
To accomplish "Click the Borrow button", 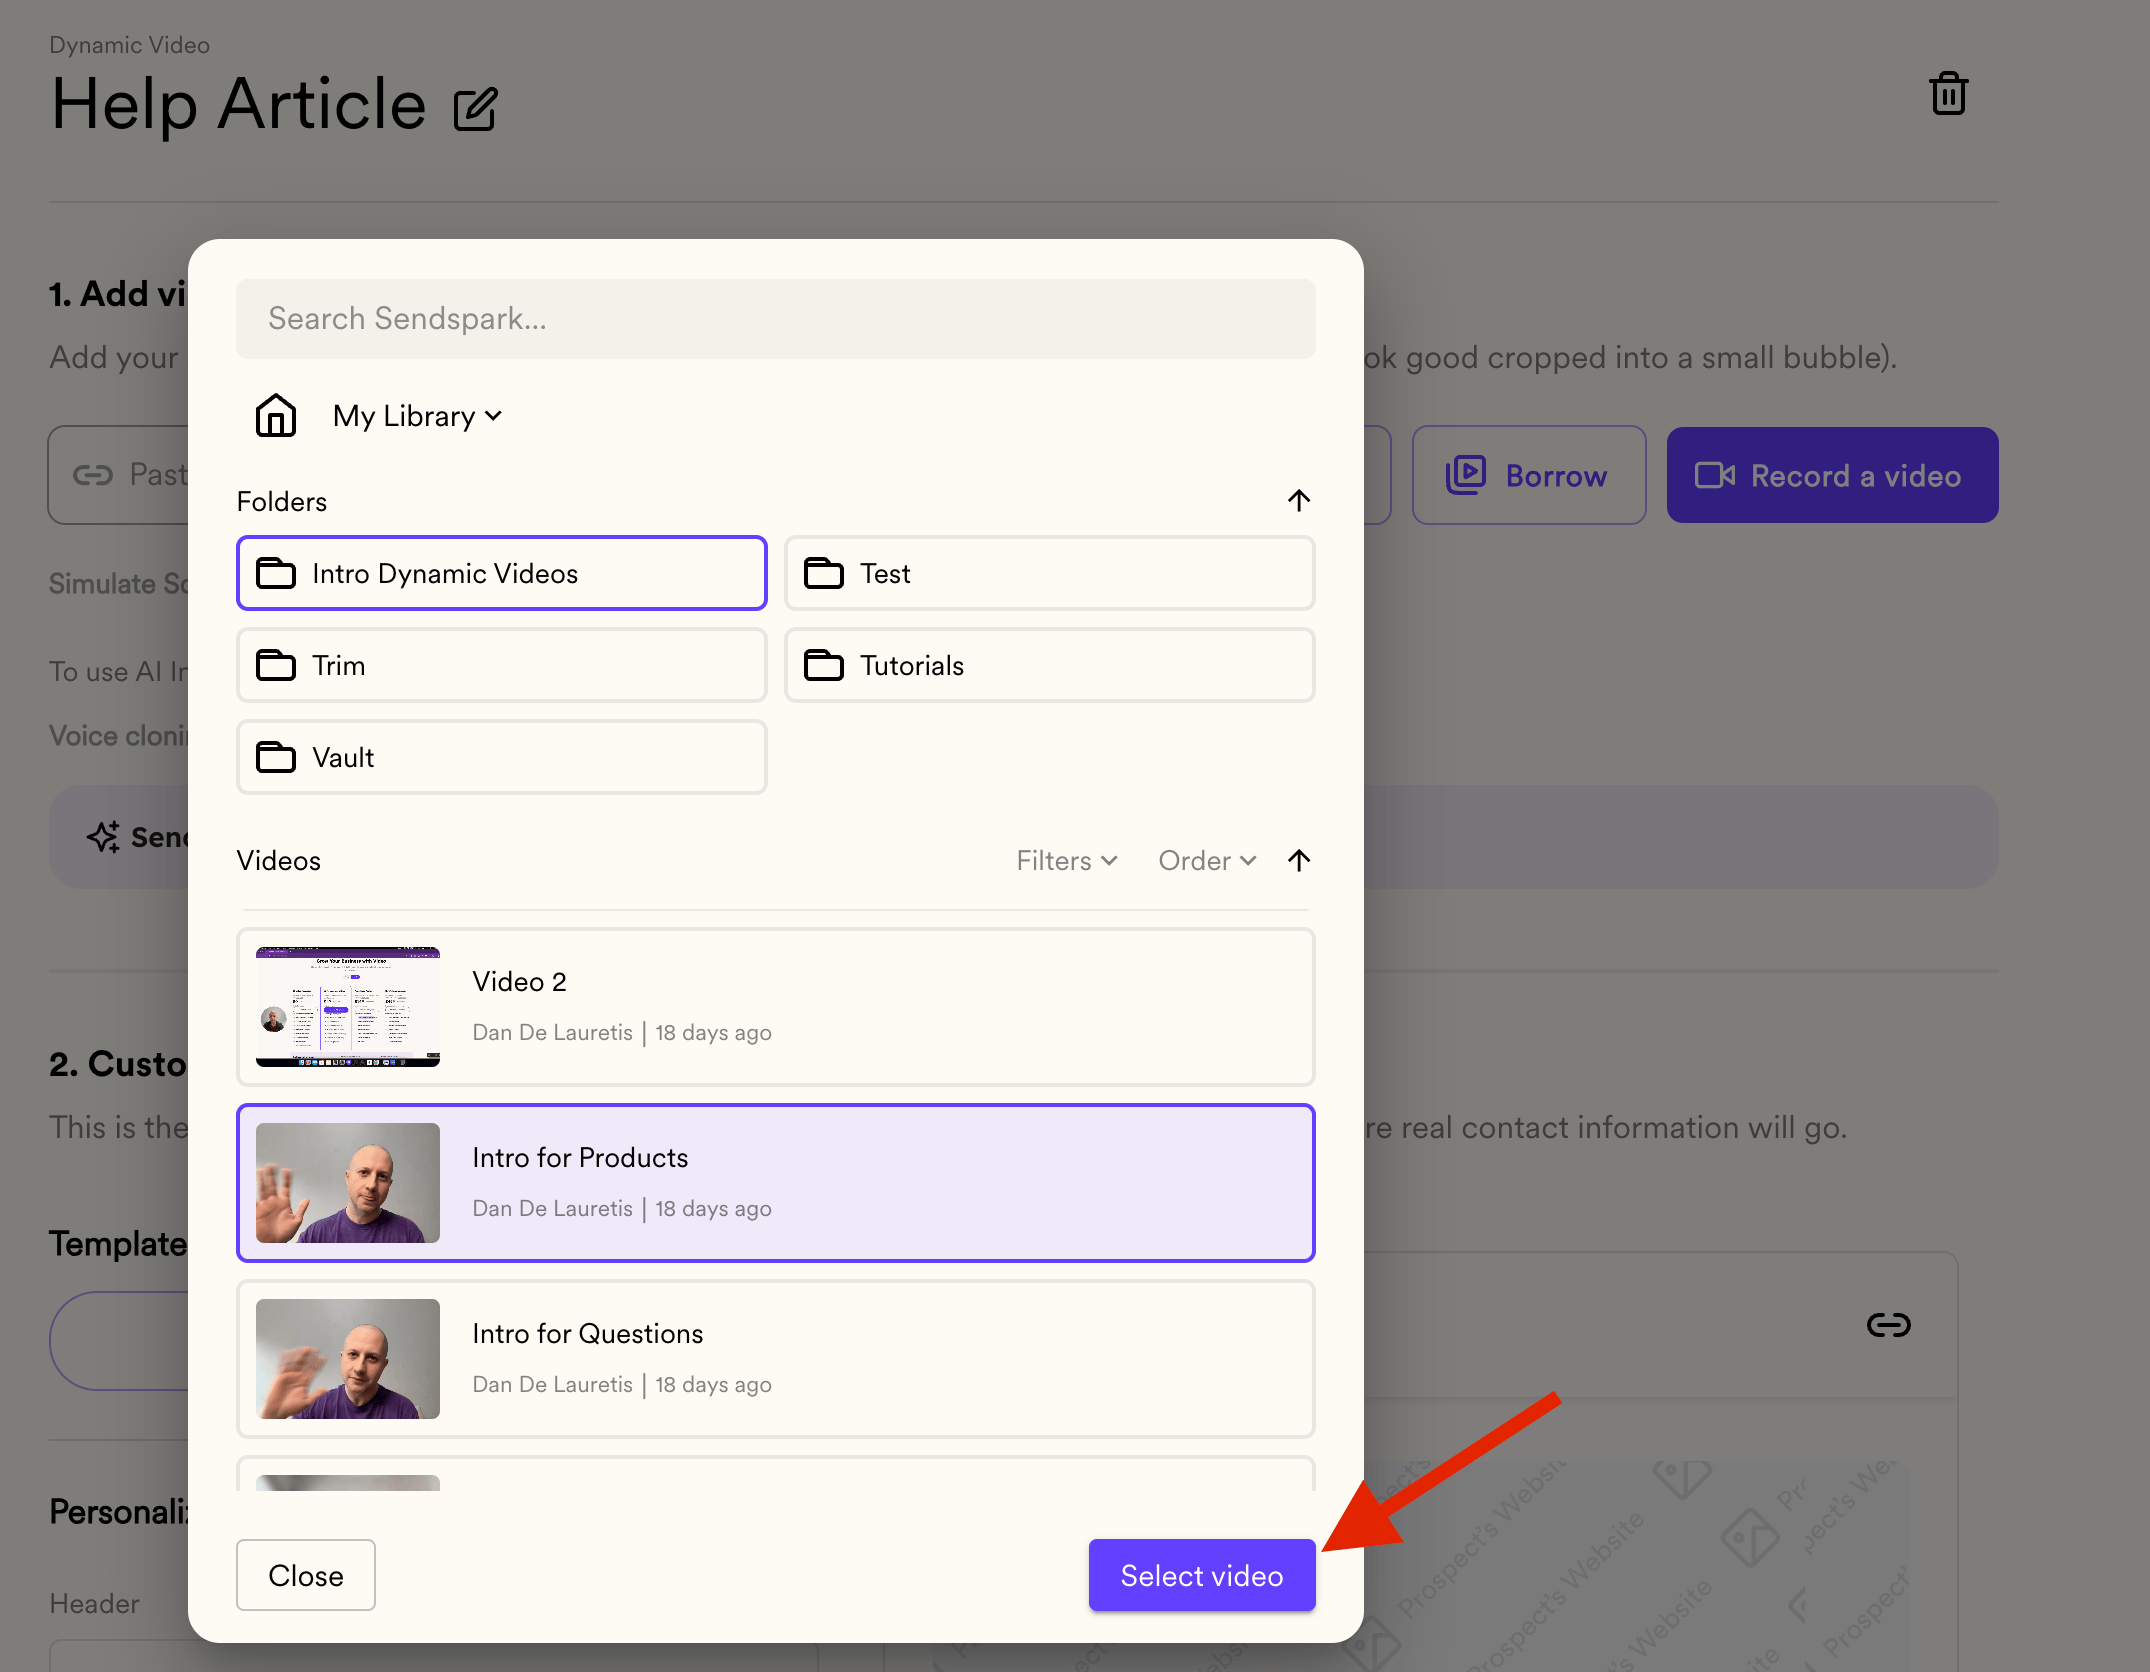I will (1529, 475).
